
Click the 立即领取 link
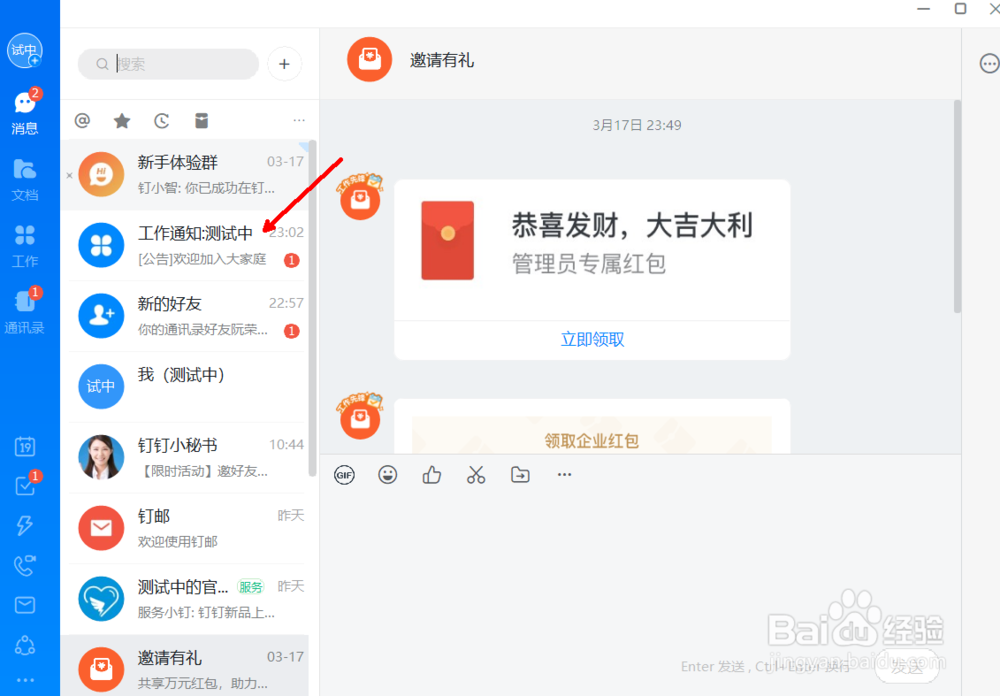pyautogui.click(x=592, y=339)
